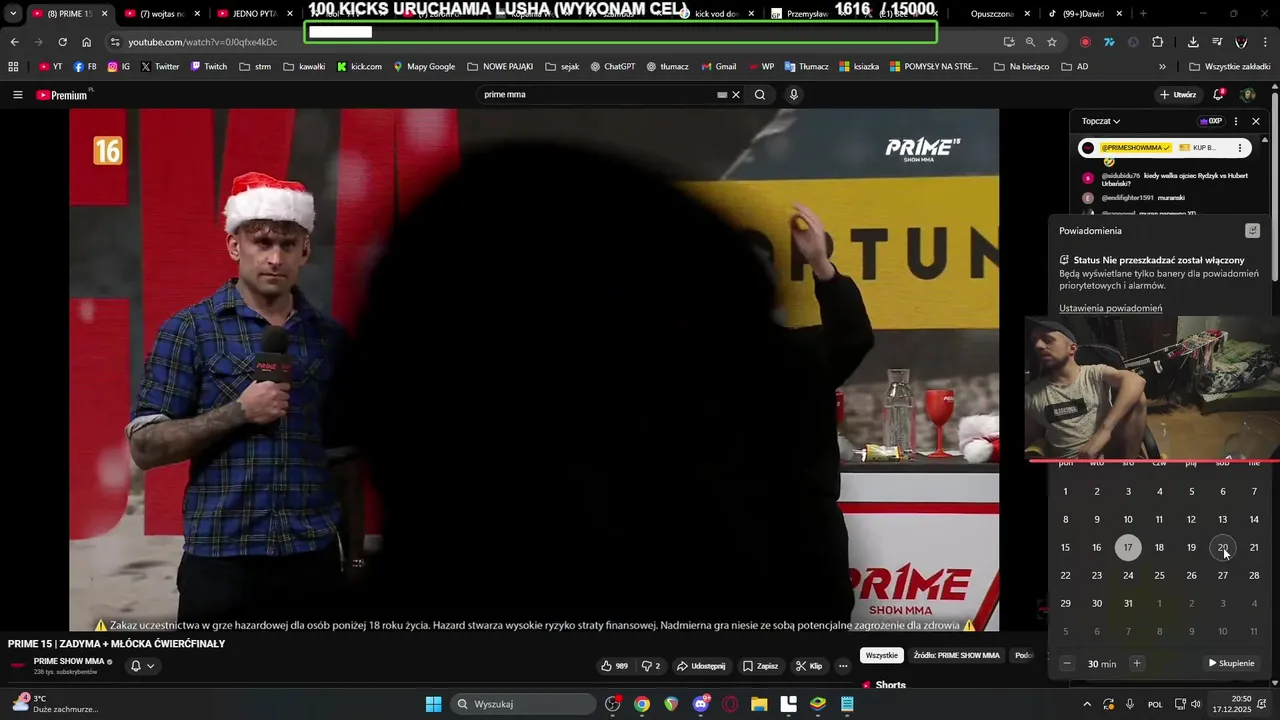
Task: Open File Explorer from taskbar
Action: [x=759, y=704]
